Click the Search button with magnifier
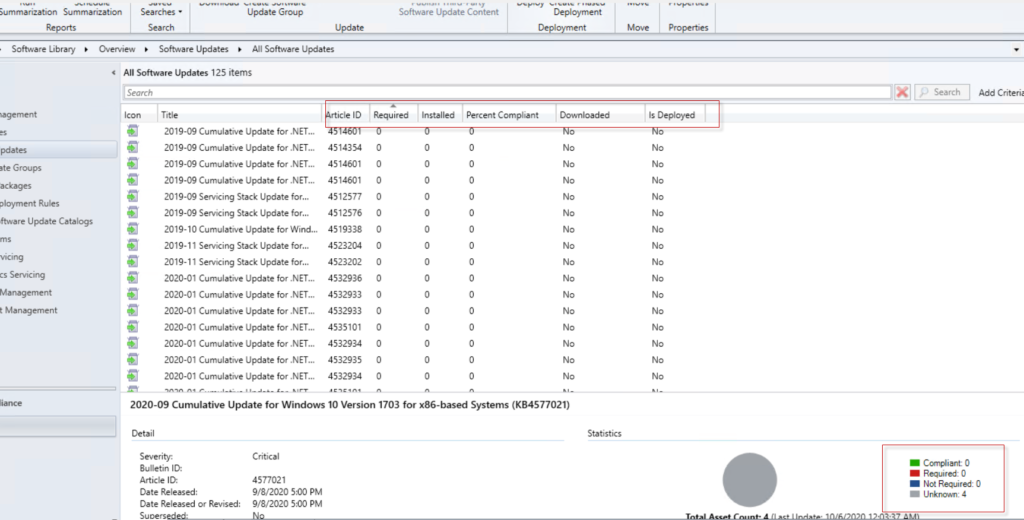This screenshot has height=520, width=1024. [x=941, y=92]
